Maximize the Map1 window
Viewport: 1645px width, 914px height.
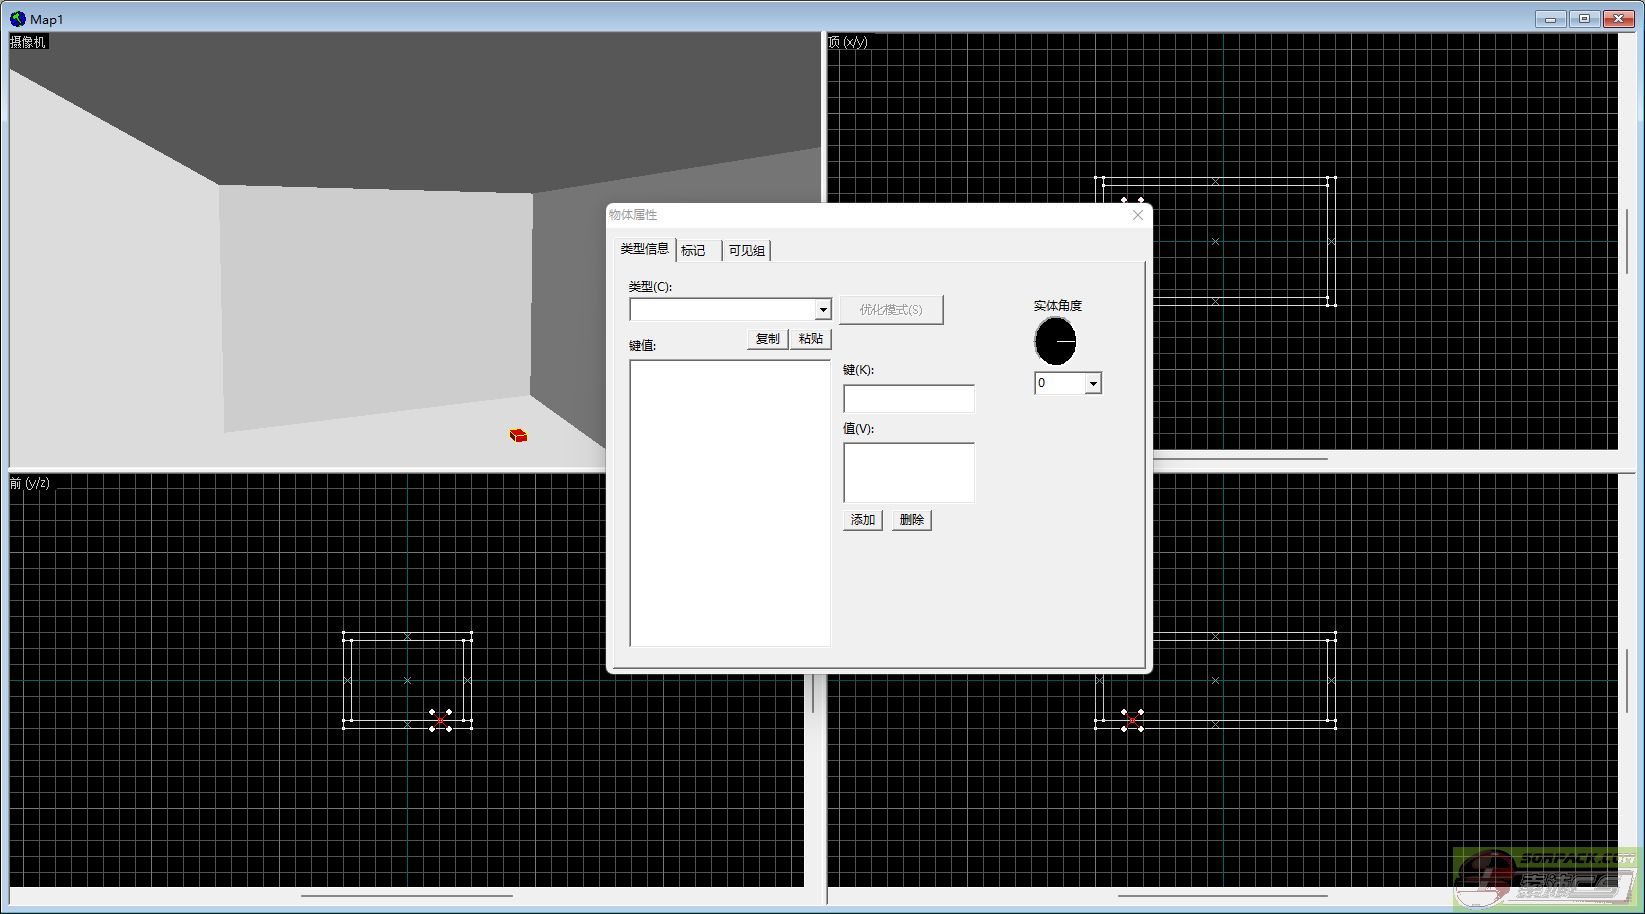tap(1584, 19)
